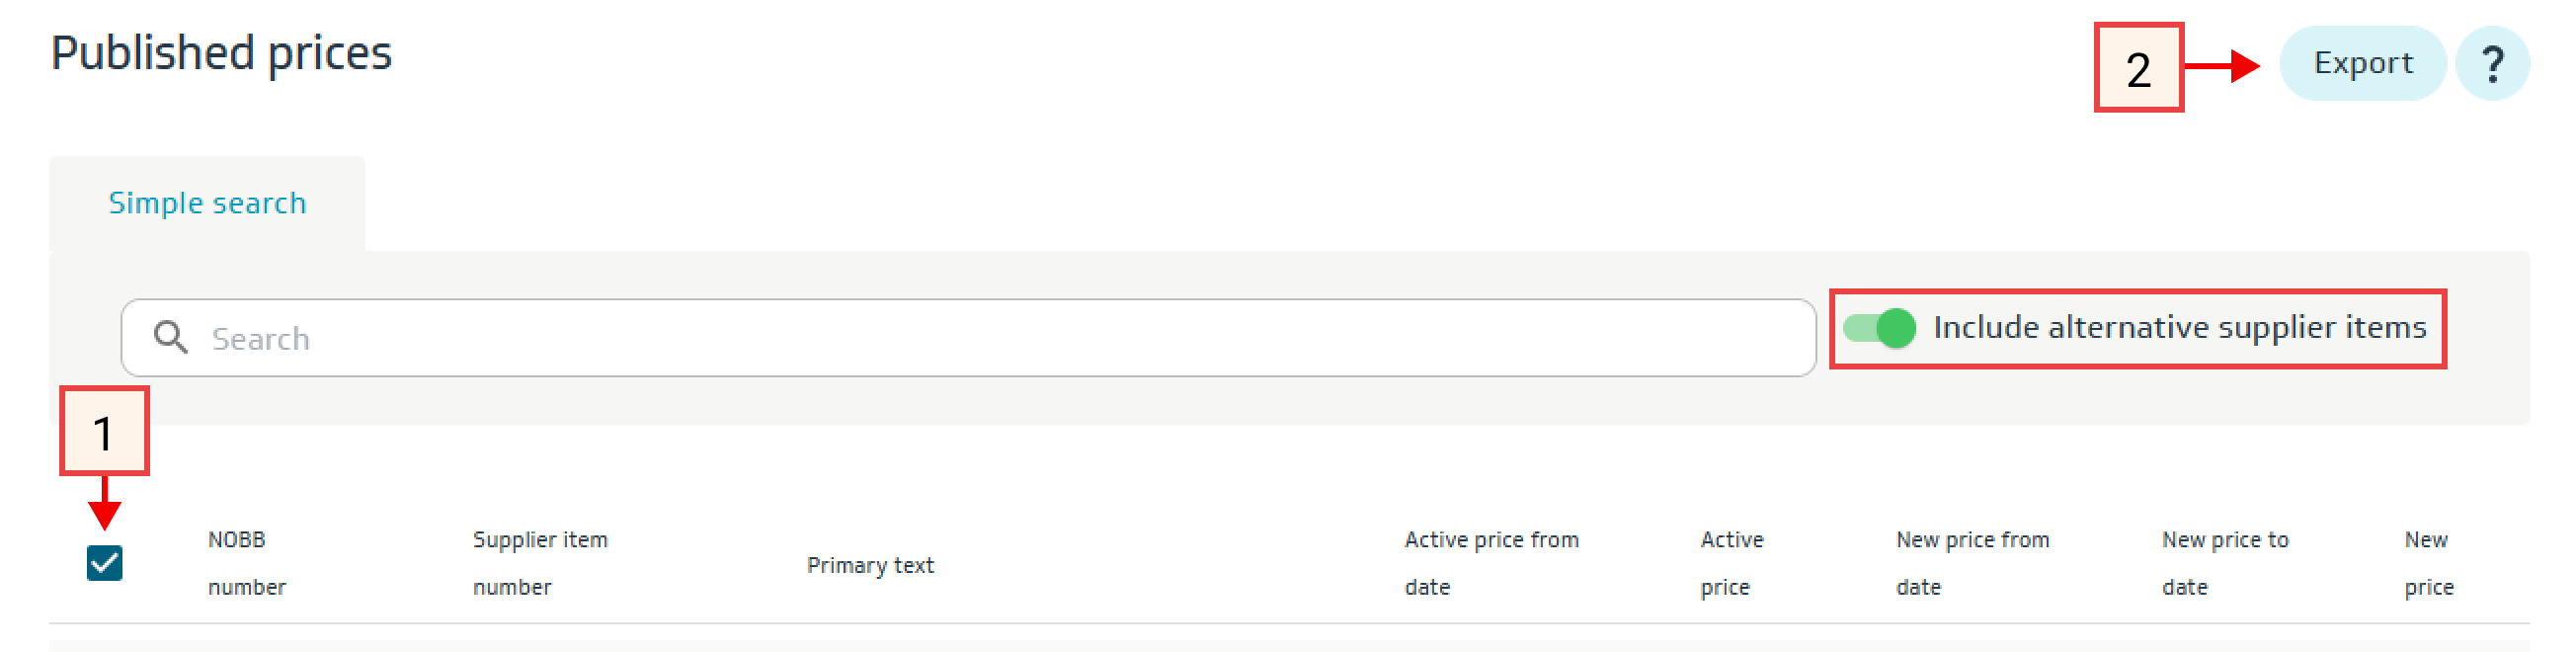Click the Export button
This screenshot has height=652, width=2576.
[2362, 64]
